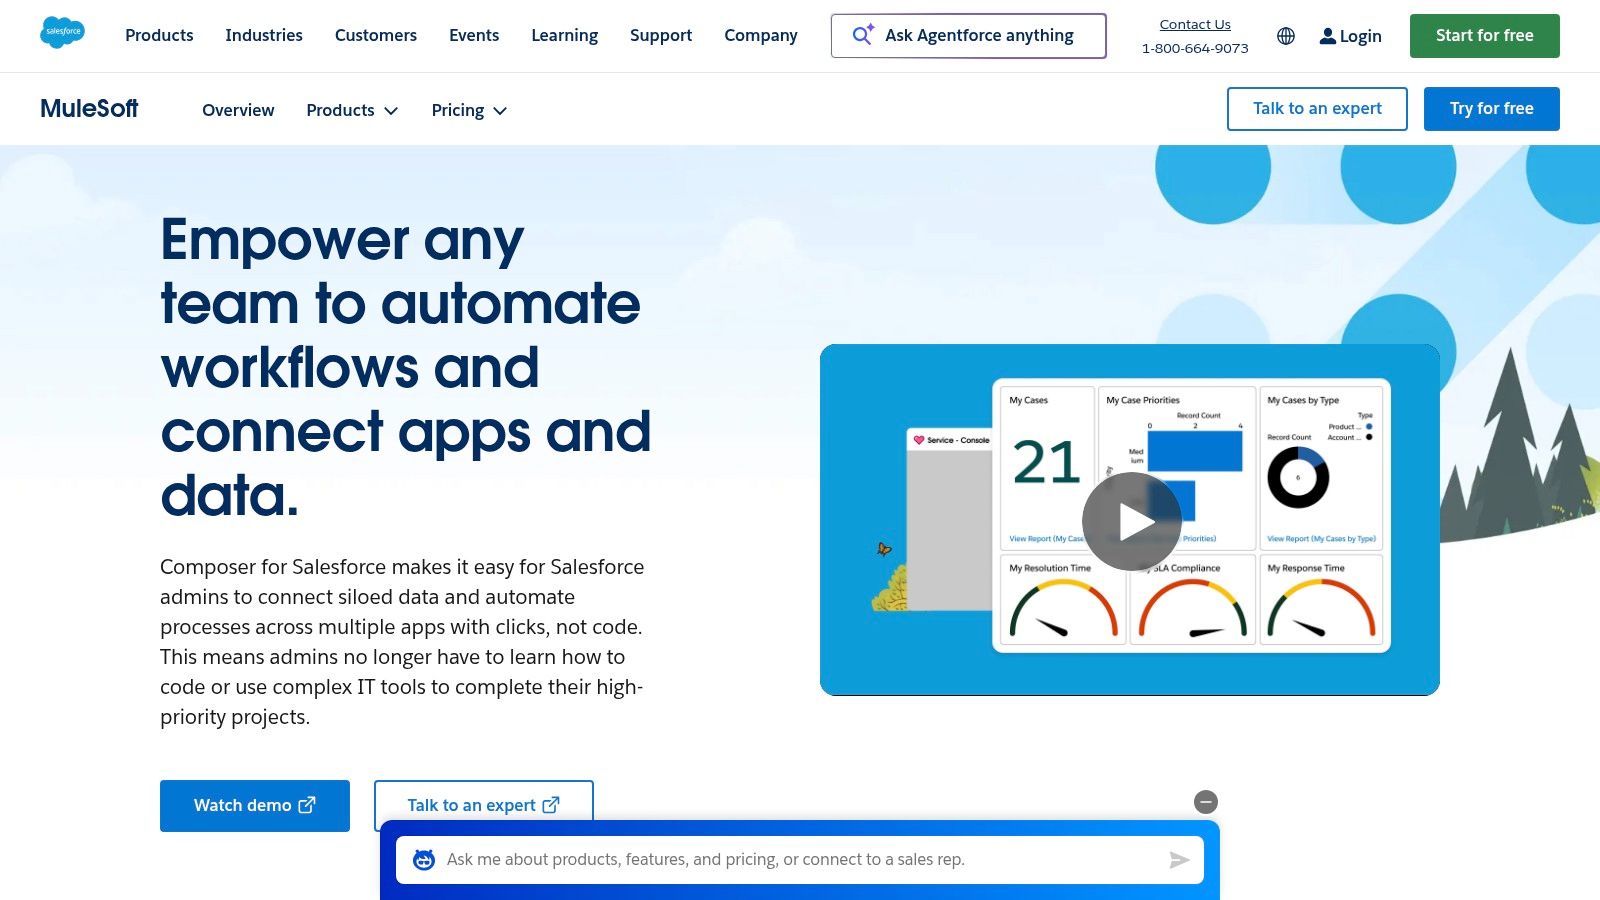Focus the Ask Agentforce anything search field
Viewport: 1600px width, 900px height.
(x=980, y=36)
